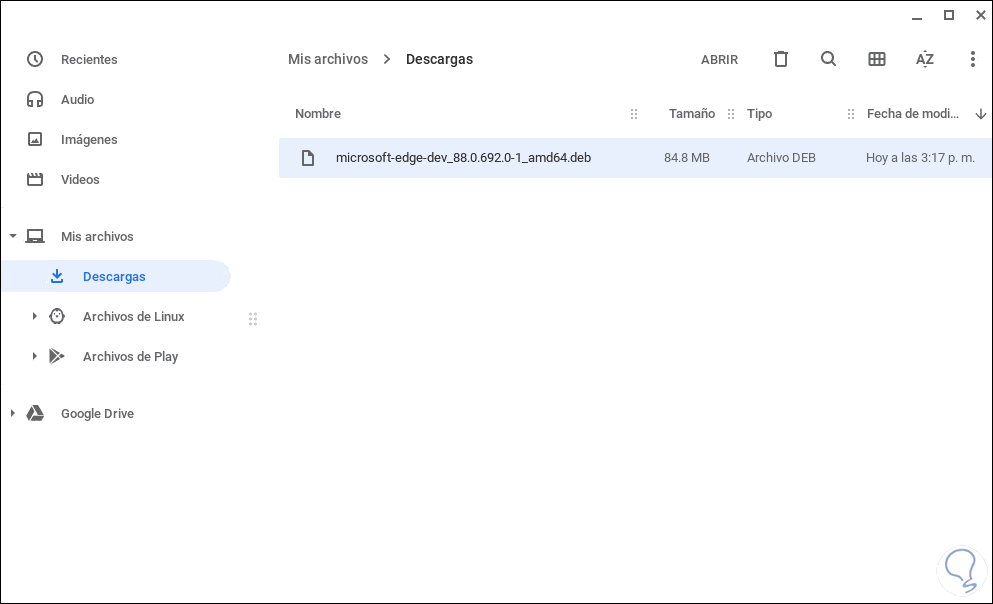This screenshot has height=604, width=993.
Task: Toggle sort direction arrow on date column
Action: pyautogui.click(x=980, y=114)
